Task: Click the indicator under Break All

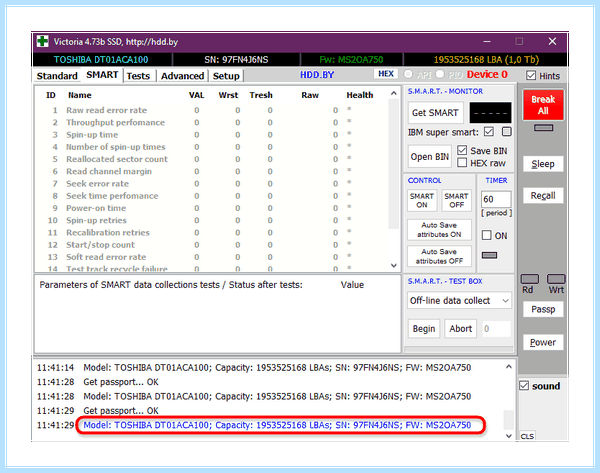Action: (x=543, y=128)
